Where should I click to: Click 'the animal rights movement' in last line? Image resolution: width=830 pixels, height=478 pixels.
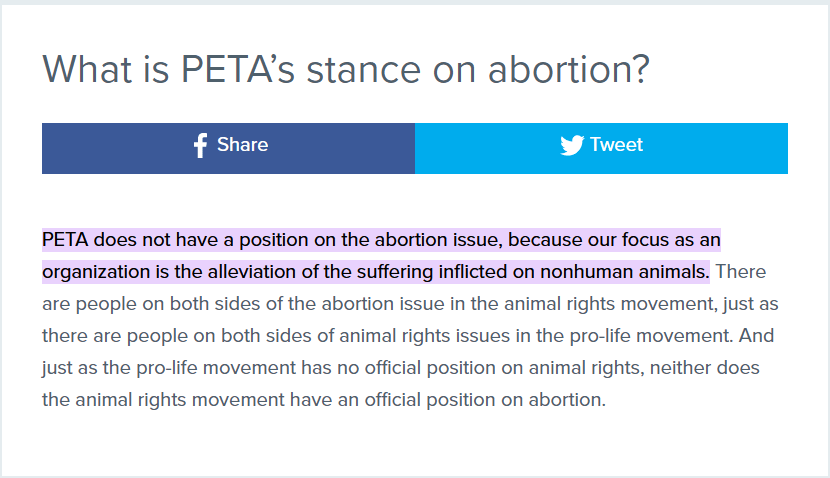(x=164, y=400)
